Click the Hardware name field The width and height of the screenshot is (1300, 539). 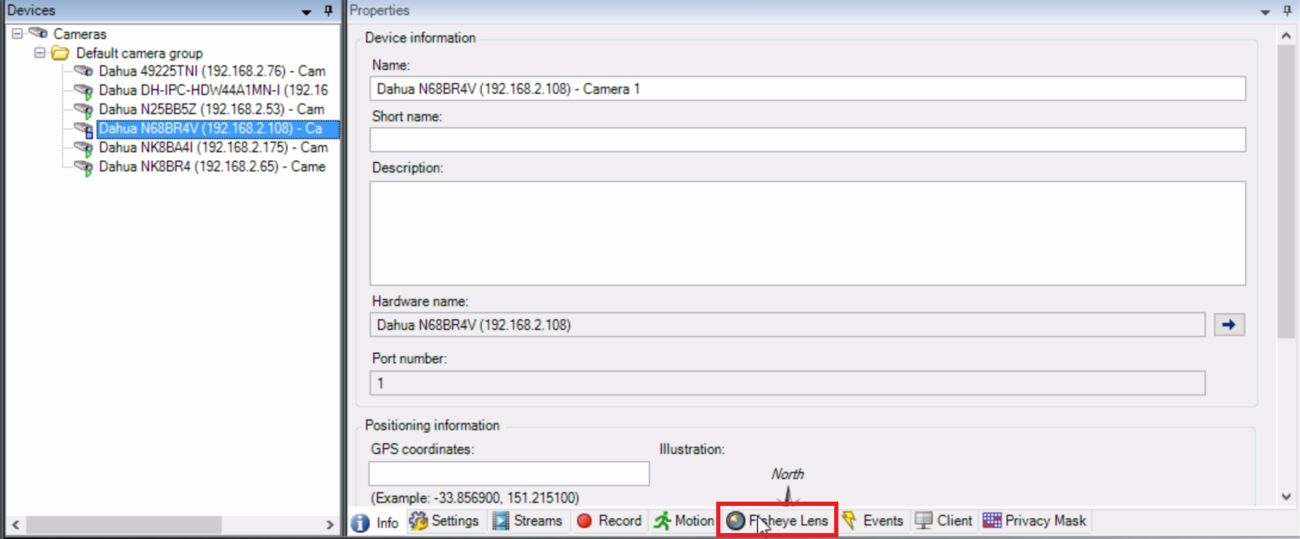tap(787, 325)
